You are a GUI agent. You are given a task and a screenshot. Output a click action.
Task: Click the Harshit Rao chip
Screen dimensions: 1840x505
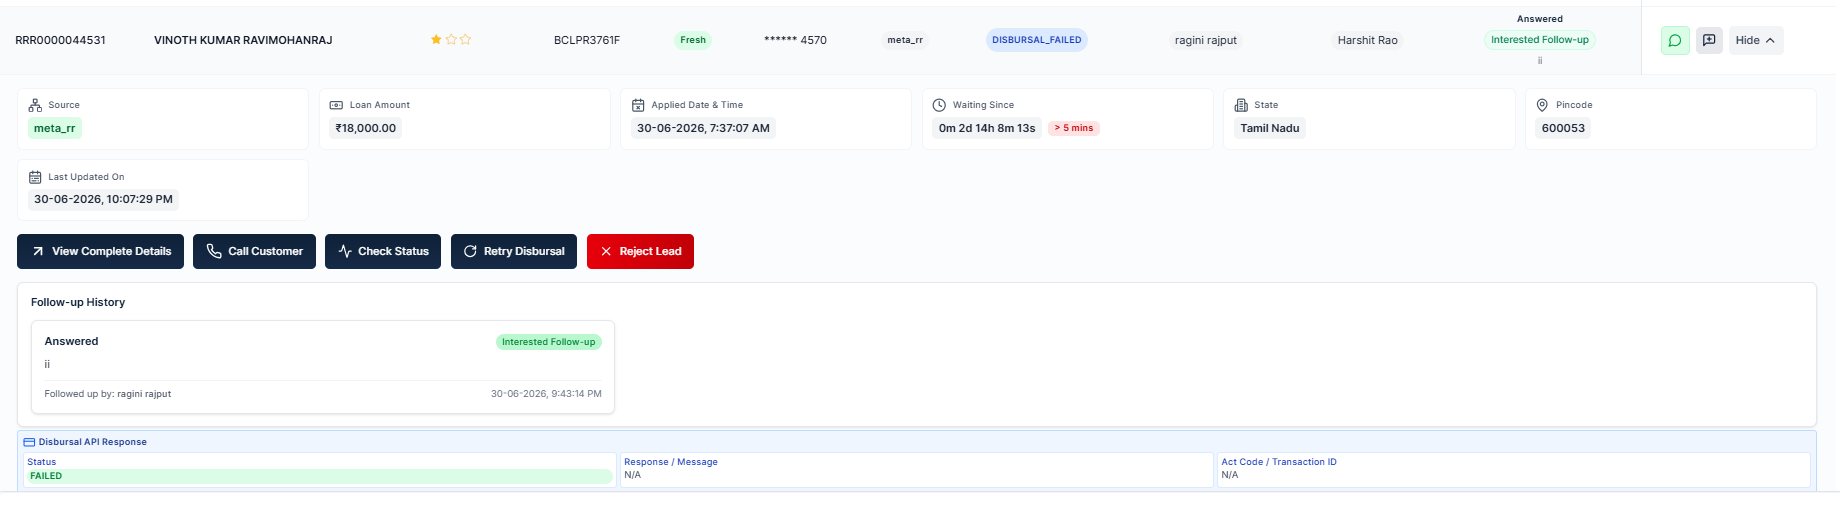coord(1368,40)
